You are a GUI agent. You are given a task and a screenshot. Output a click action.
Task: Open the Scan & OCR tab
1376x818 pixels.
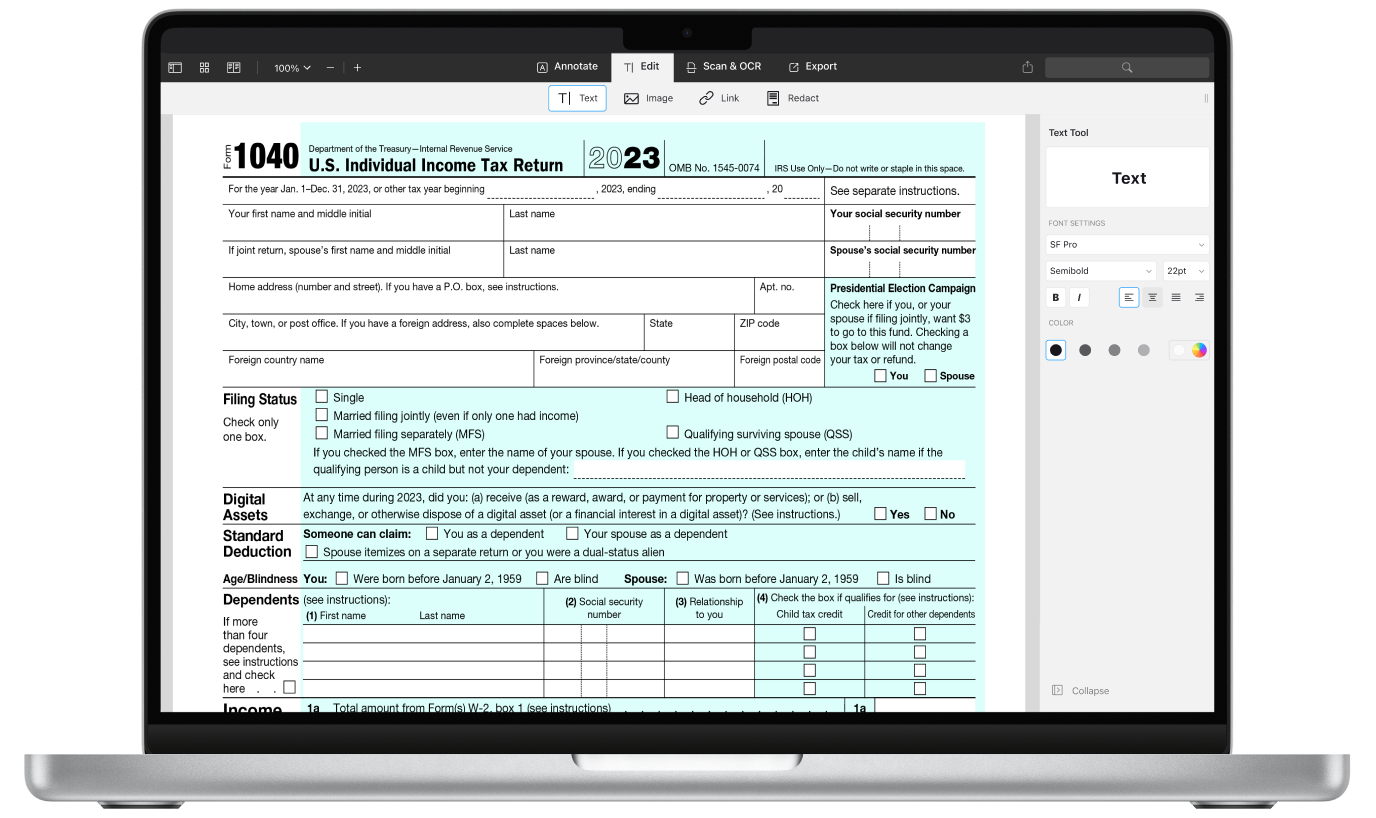(x=723, y=66)
